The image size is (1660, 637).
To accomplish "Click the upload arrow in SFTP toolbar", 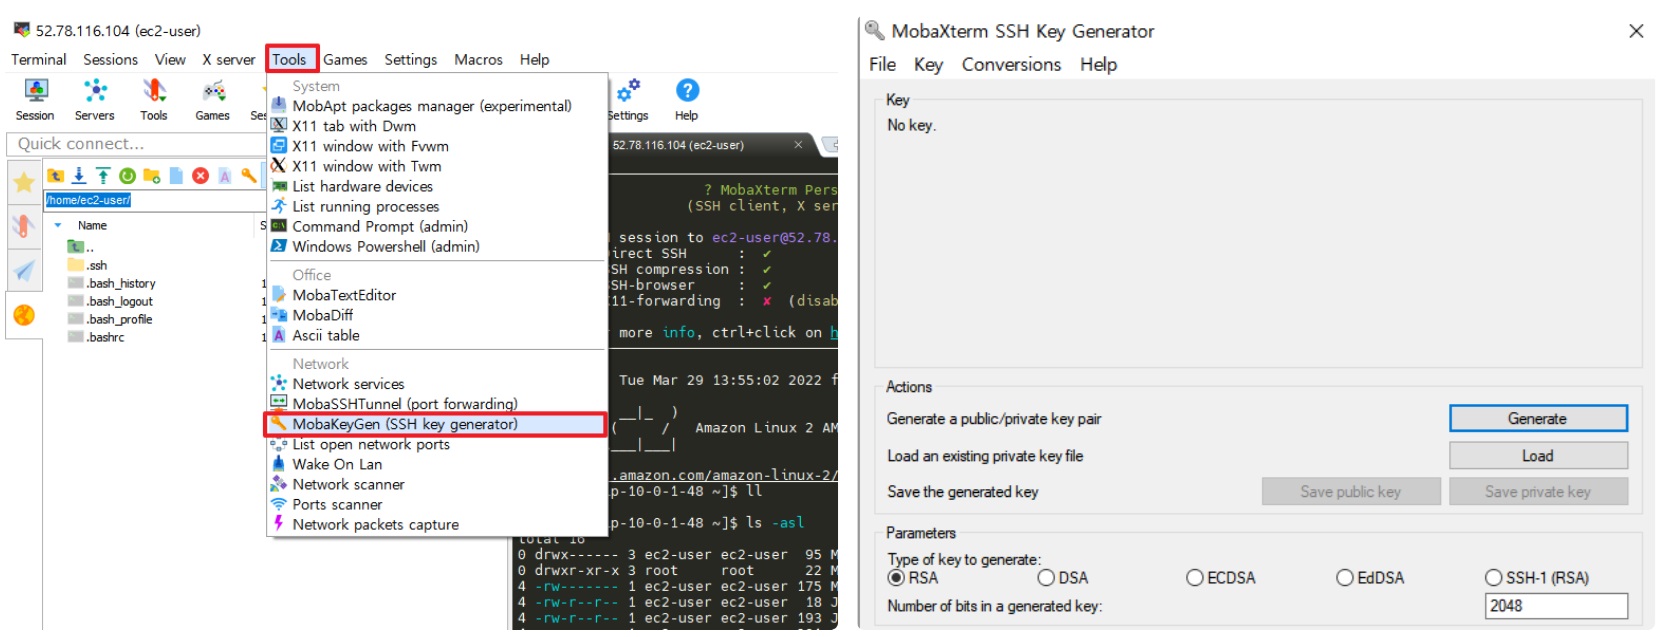I will (103, 176).
